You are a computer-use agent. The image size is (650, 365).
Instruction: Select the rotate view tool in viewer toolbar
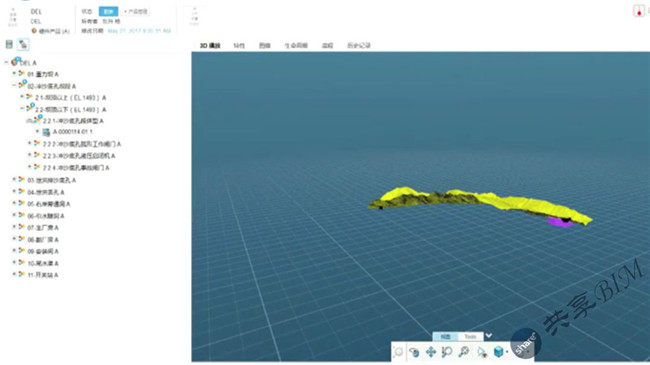tap(414, 352)
